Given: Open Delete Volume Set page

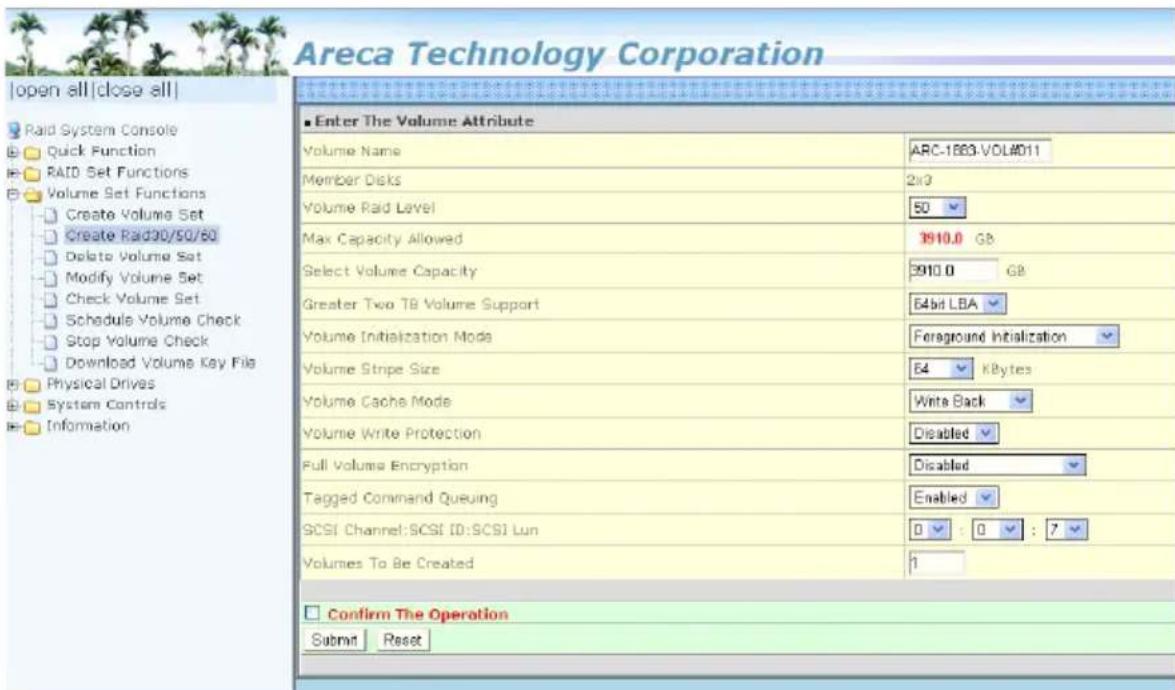Looking at the screenshot, I should click(133, 257).
